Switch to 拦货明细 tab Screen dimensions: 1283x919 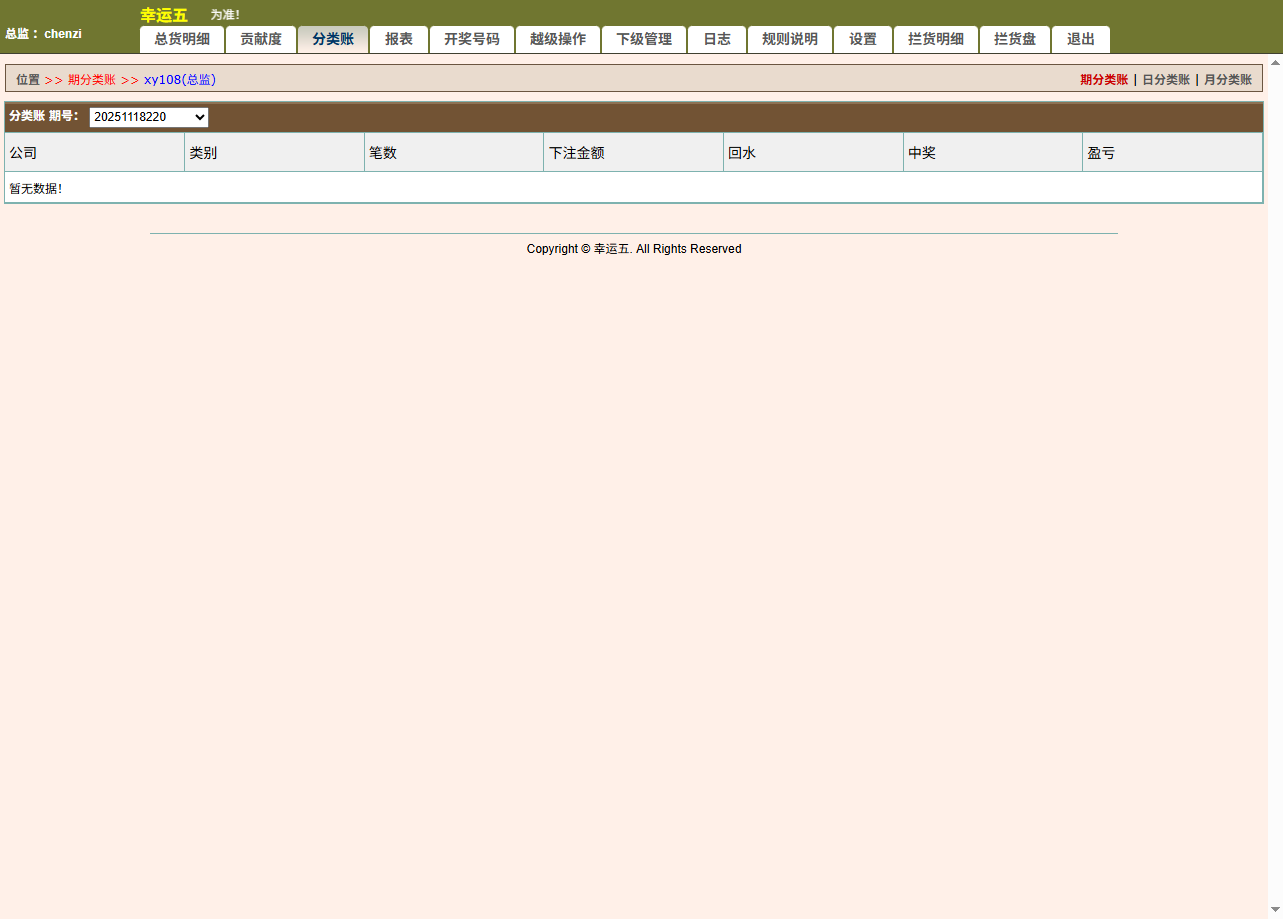(x=936, y=40)
